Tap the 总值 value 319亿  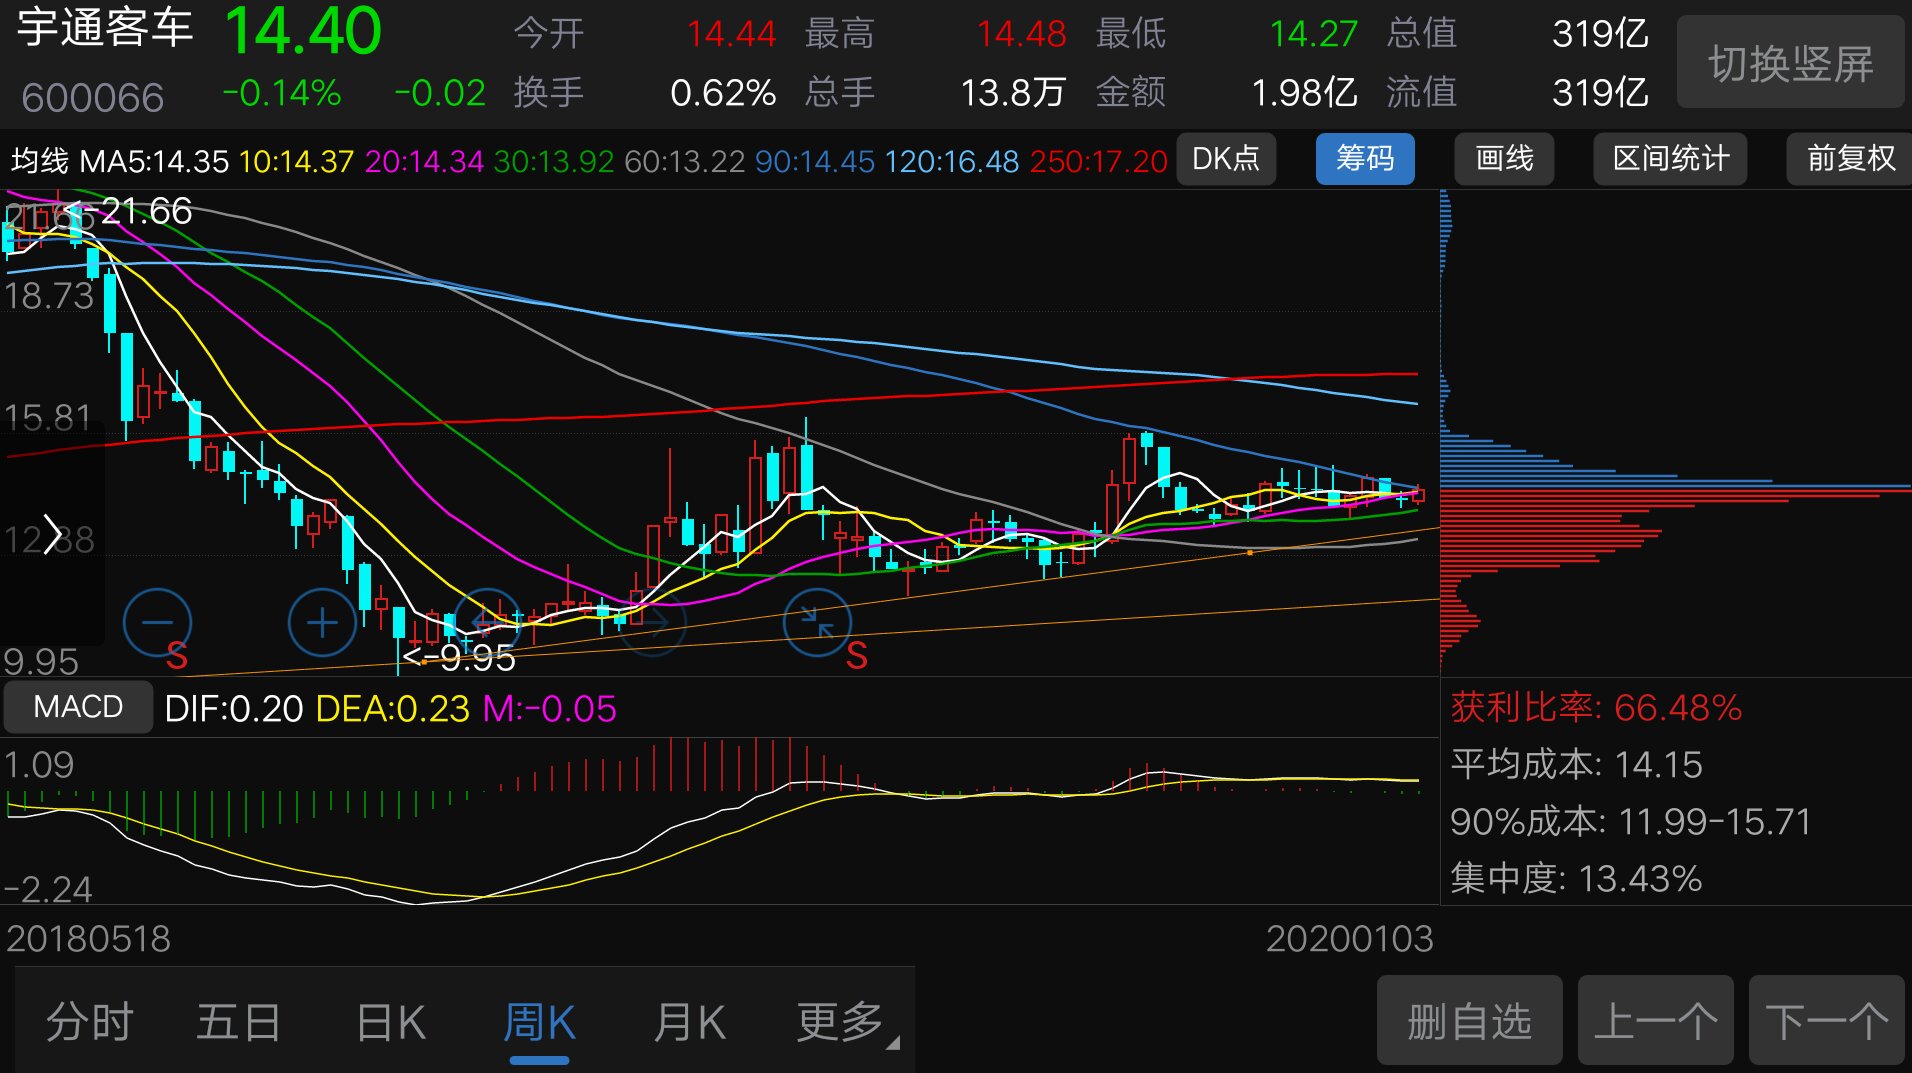click(x=1600, y=34)
